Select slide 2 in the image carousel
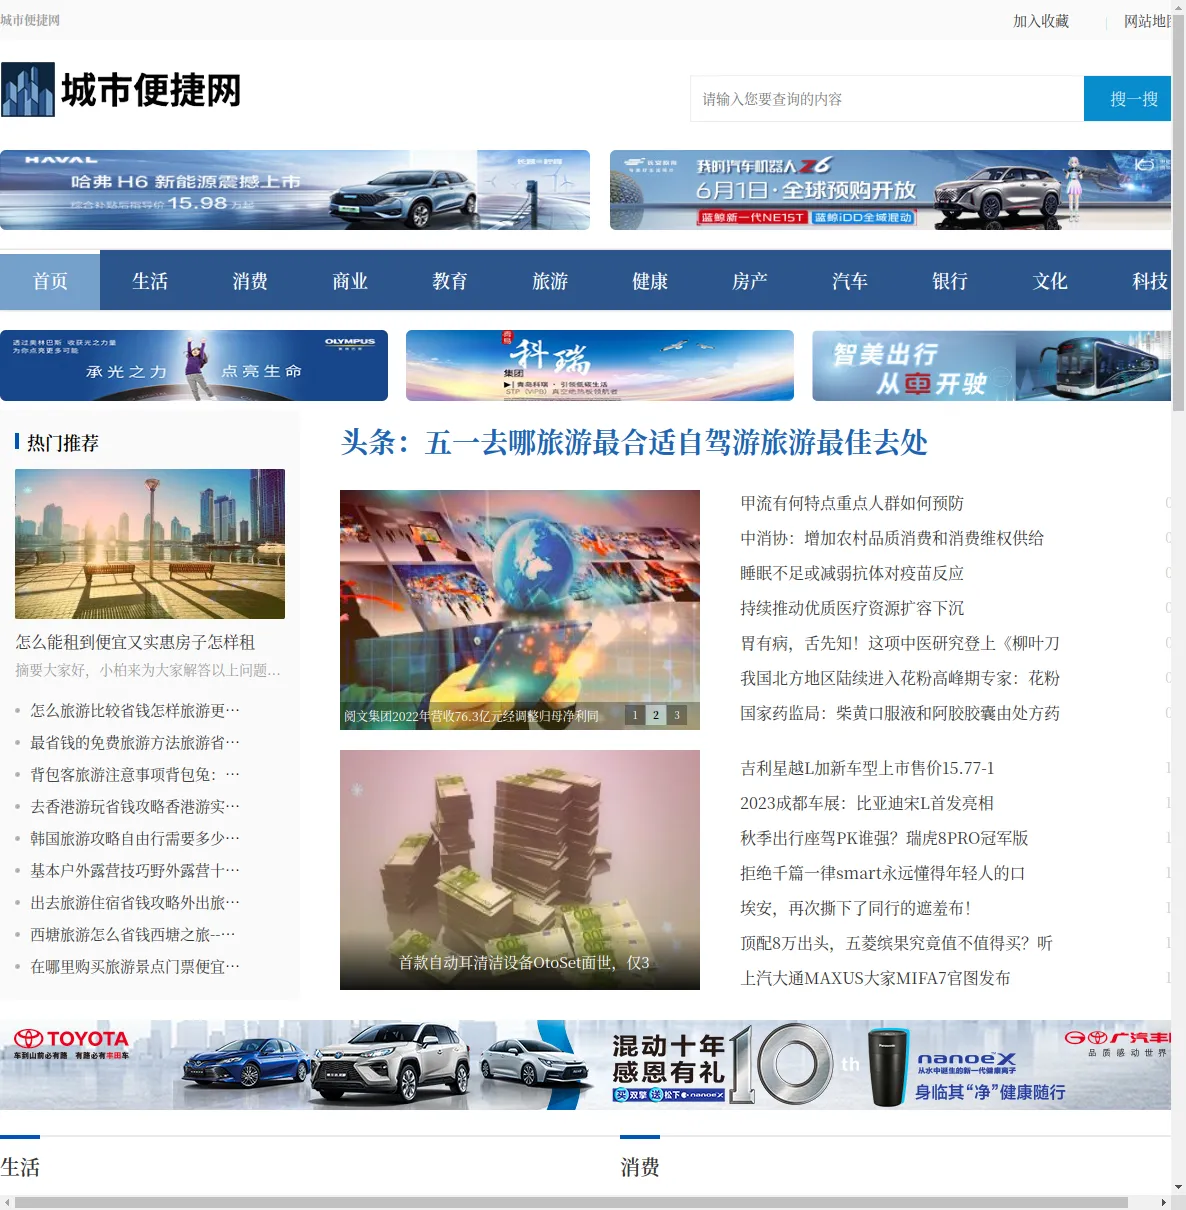1186x1210 pixels. [656, 715]
